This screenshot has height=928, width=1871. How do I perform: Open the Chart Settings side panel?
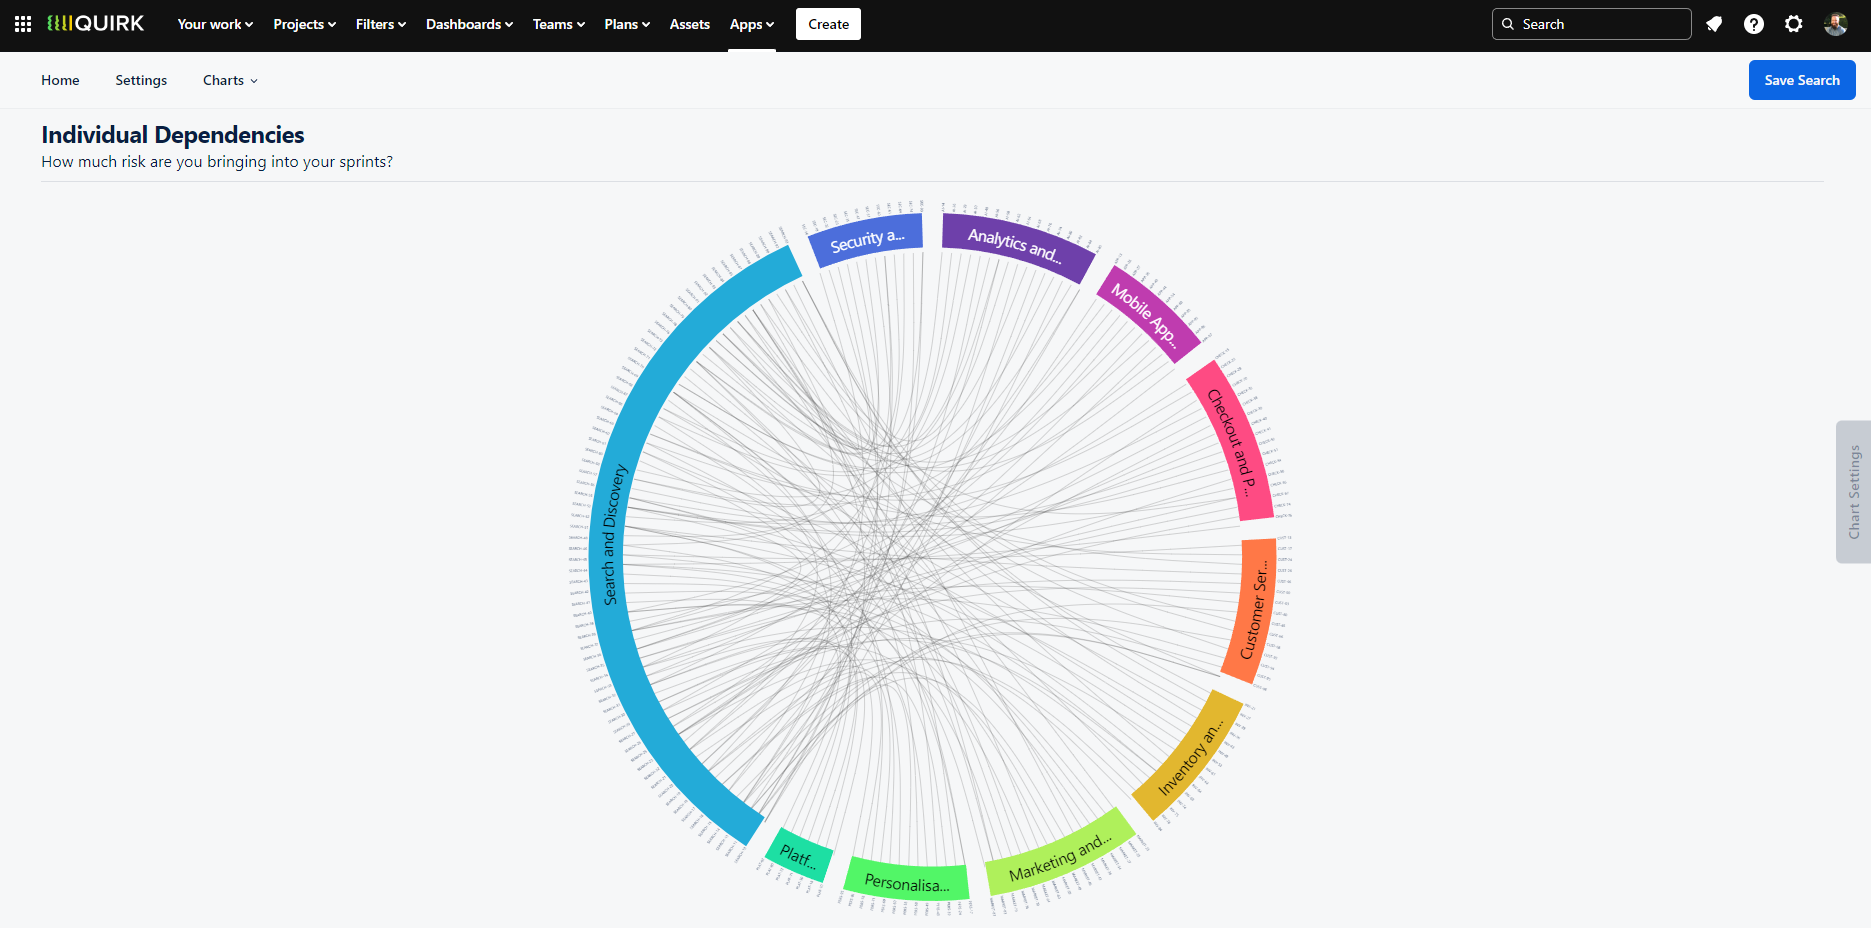tap(1854, 492)
